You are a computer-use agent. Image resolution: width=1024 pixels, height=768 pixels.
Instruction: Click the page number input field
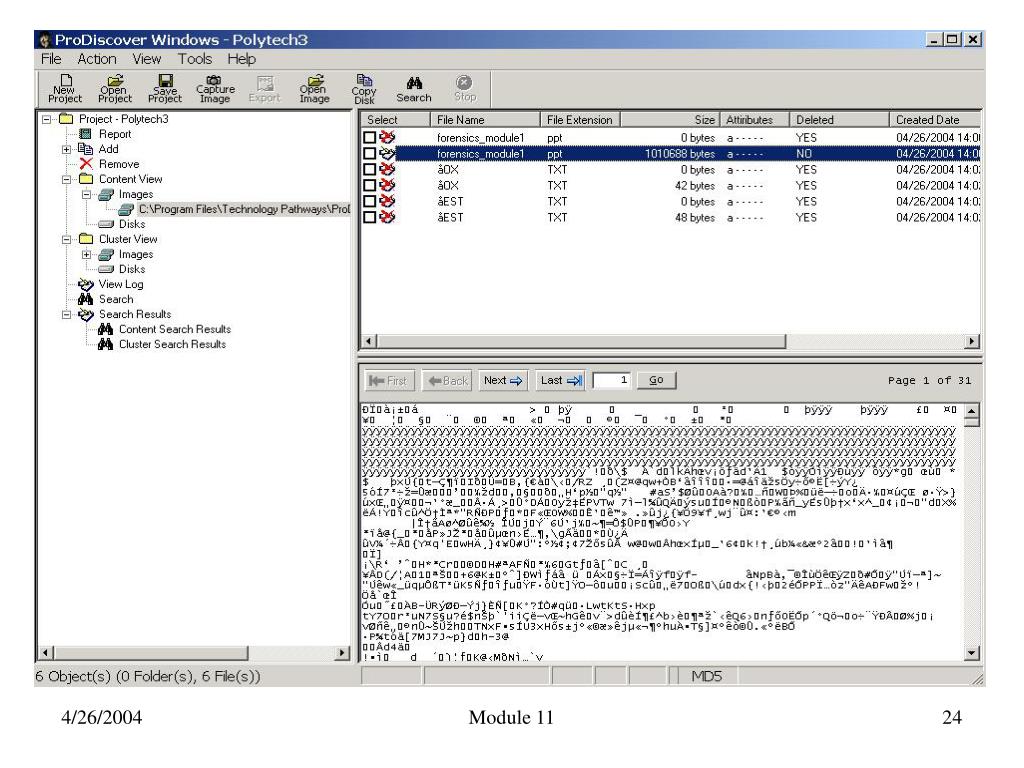611,380
